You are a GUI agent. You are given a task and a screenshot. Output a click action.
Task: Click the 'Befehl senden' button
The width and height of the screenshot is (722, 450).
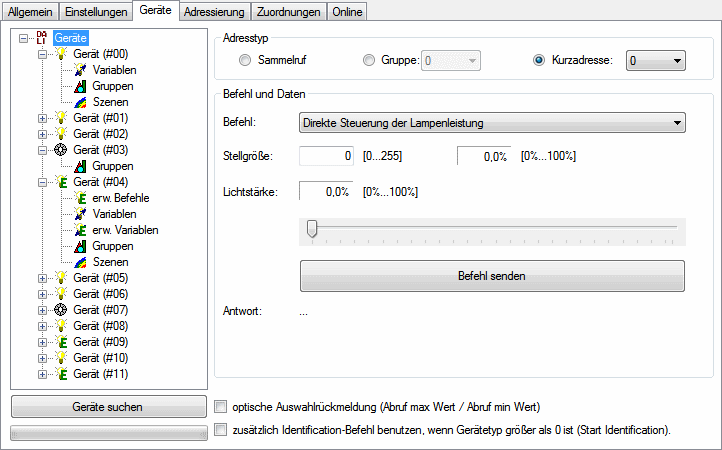click(492, 275)
